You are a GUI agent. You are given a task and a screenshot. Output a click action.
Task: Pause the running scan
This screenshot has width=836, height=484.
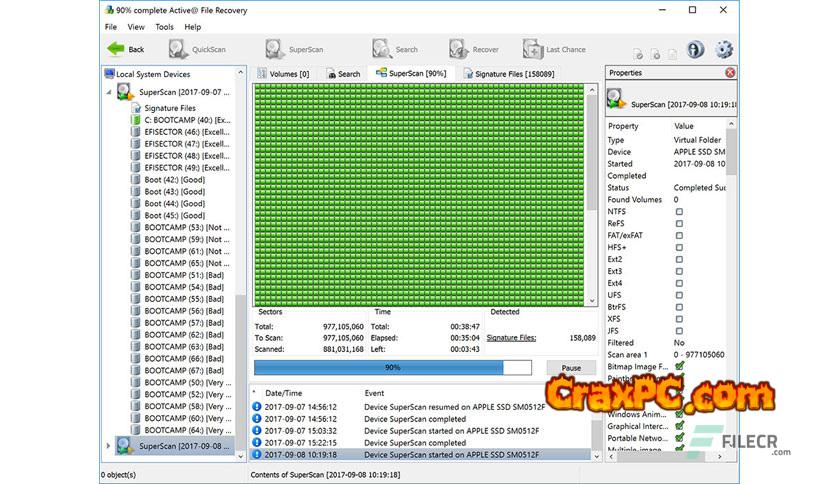(x=571, y=368)
